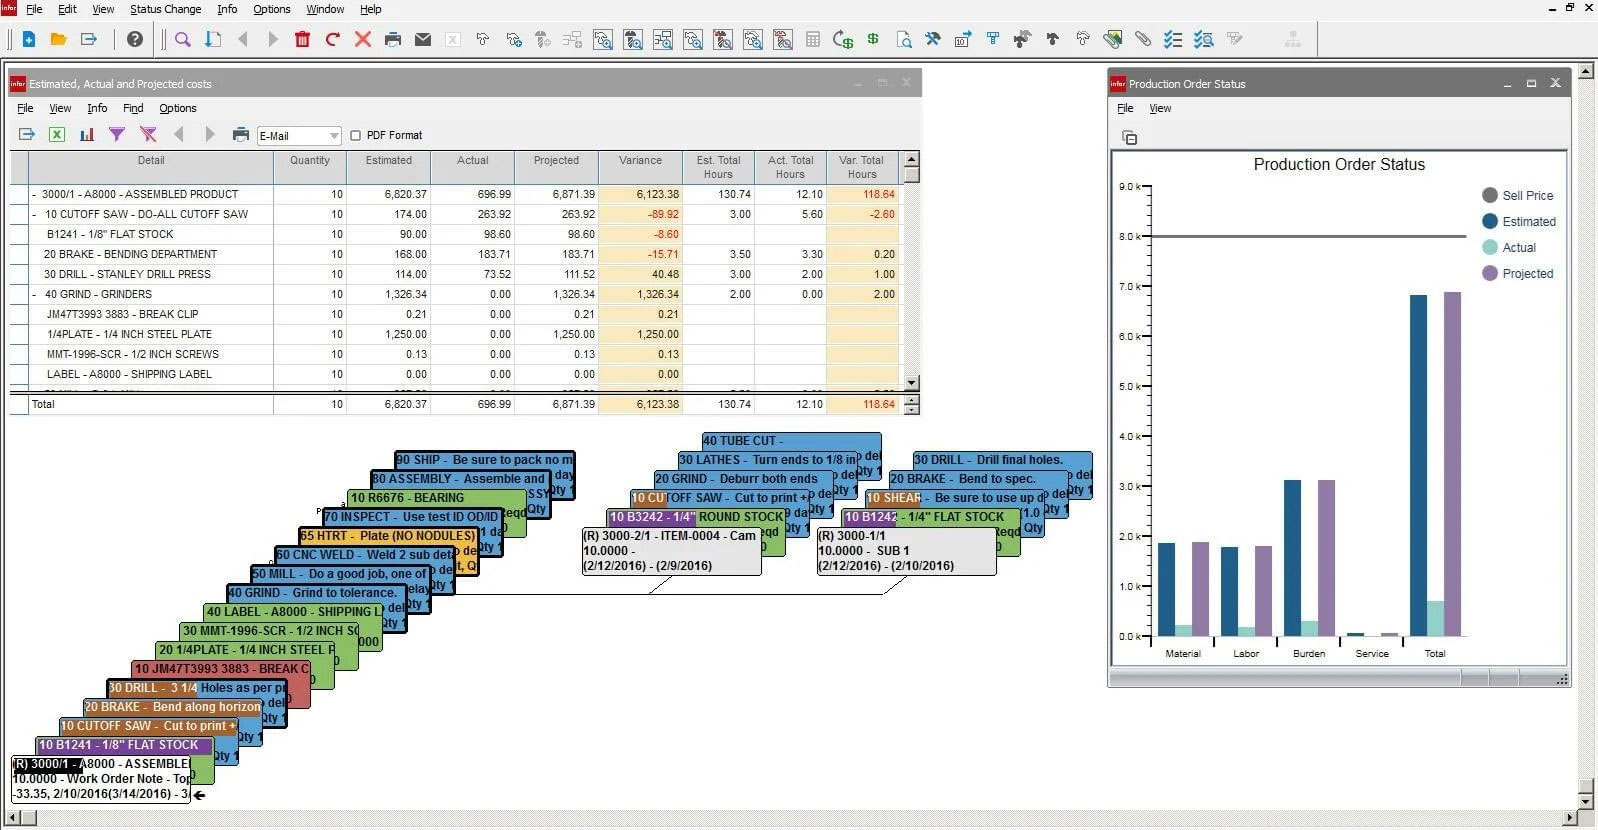Click the costs table scroll up arrow
The width and height of the screenshot is (1598, 830).
[x=911, y=159]
